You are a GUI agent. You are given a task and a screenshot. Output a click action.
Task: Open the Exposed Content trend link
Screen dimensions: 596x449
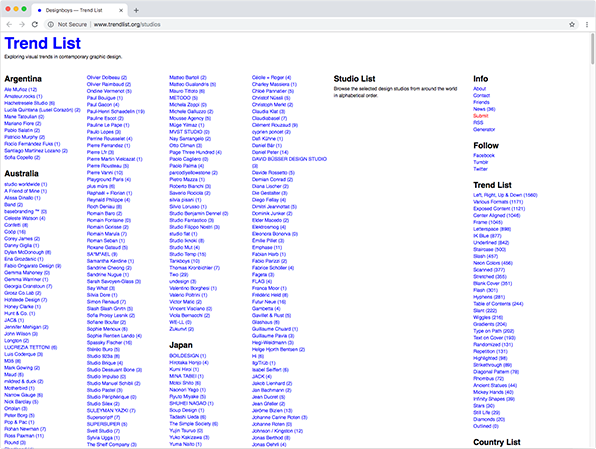[x=499, y=209]
